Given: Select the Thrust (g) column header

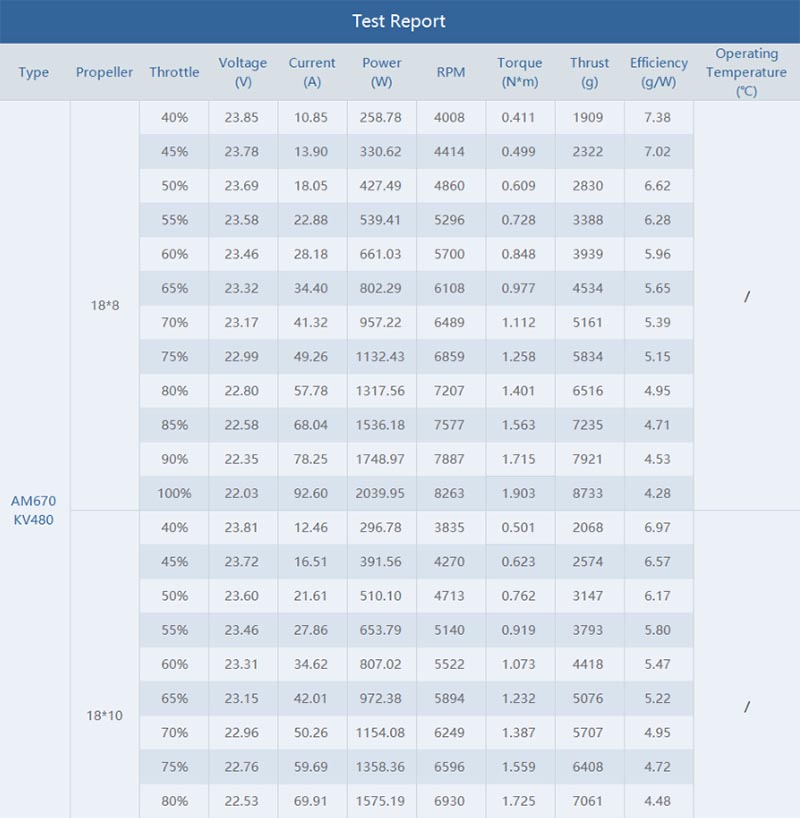Looking at the screenshot, I should [589, 72].
